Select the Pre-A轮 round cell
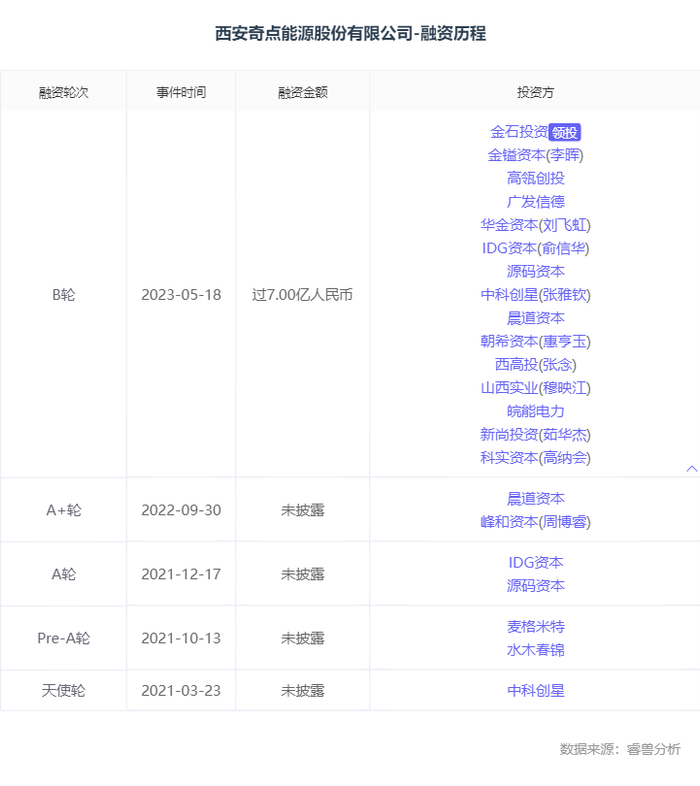 [x=64, y=638]
